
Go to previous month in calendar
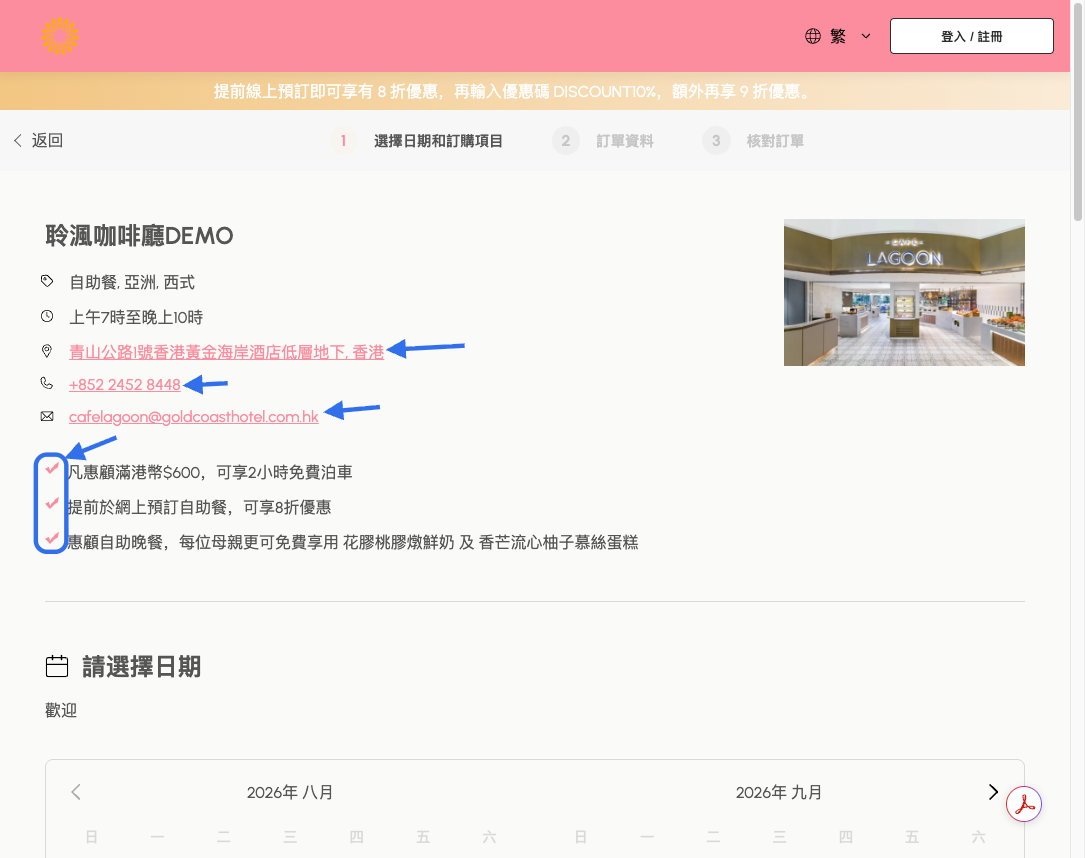tap(76, 792)
